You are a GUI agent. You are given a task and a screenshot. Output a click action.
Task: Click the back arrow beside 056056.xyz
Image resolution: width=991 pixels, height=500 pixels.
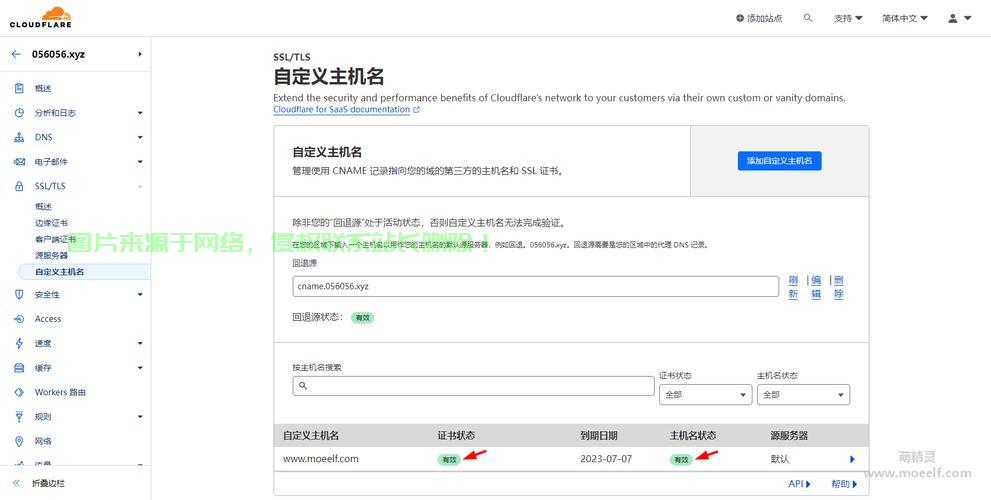[x=16, y=54]
